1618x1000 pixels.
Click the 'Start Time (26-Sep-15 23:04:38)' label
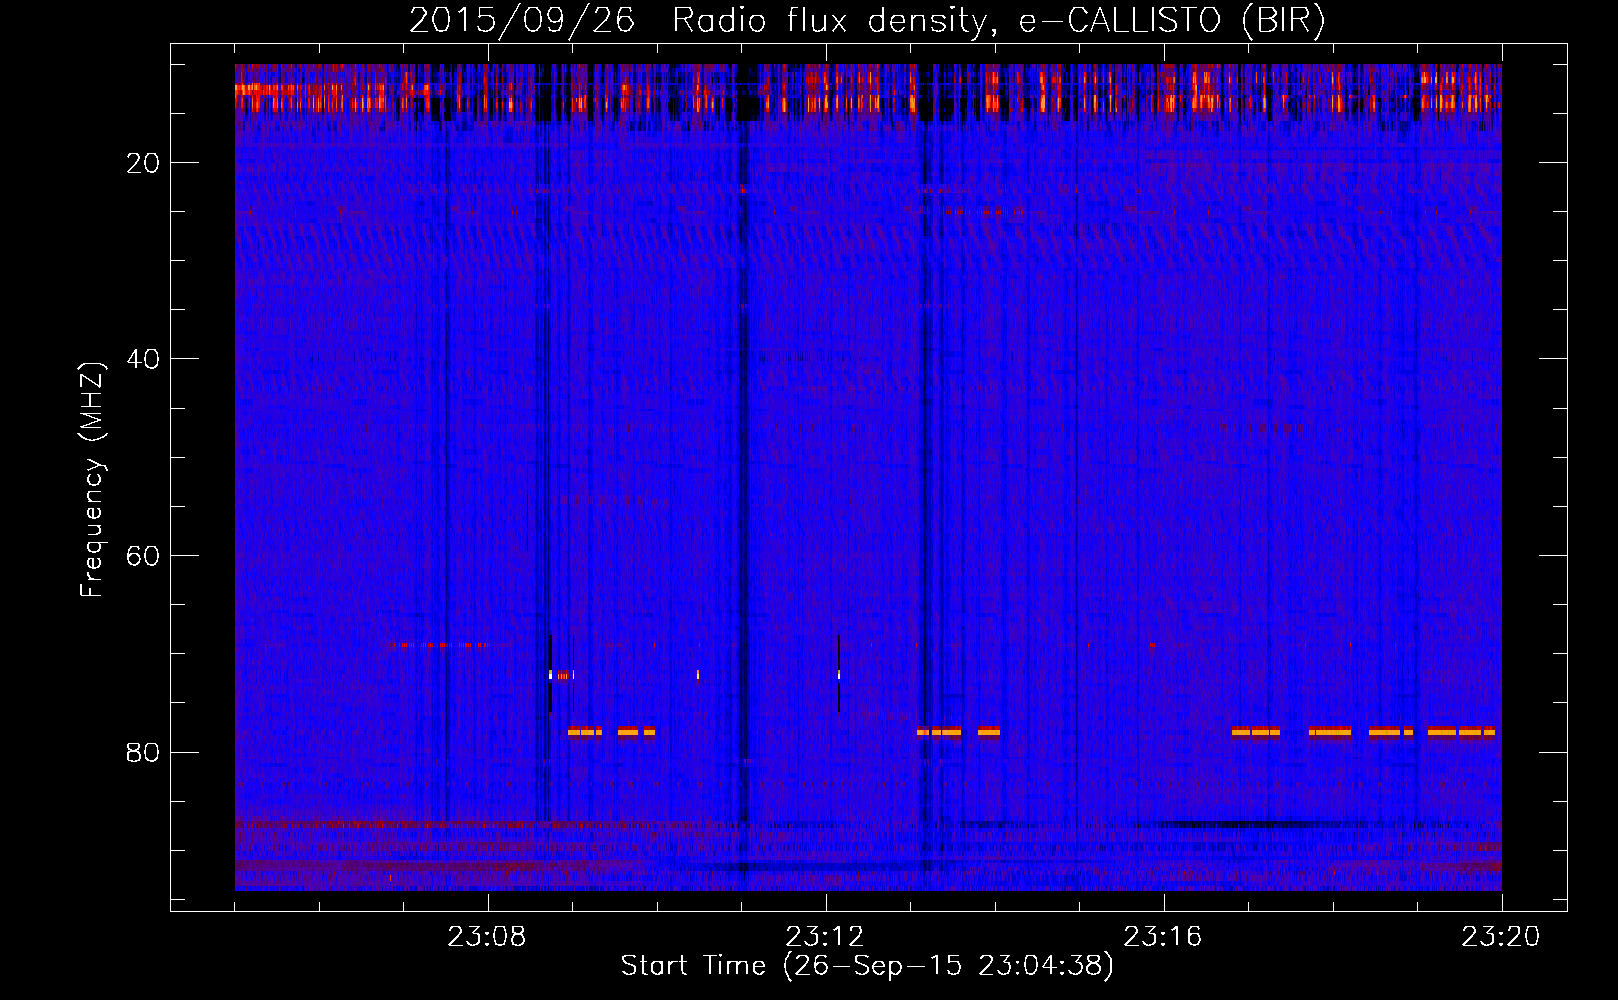pos(867,966)
